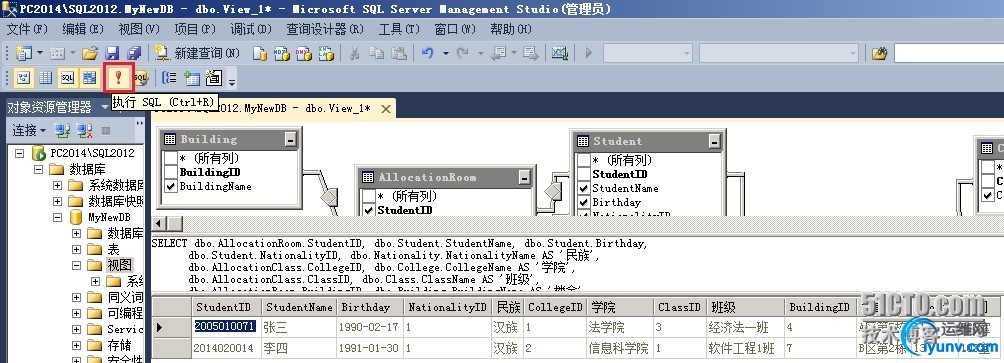Click the Undo arrow icon

[428, 53]
